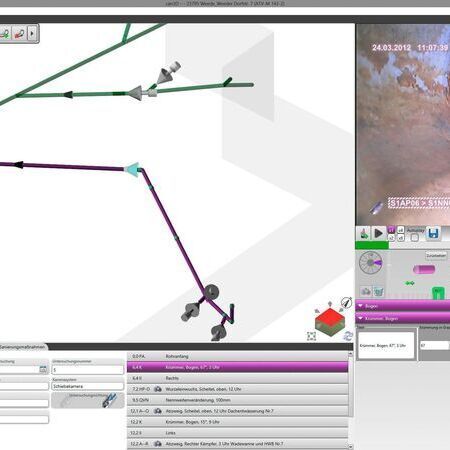The height and width of the screenshot is (450, 450).
Task: Click the blue floppy disk save icon
Action: click(x=433, y=233)
